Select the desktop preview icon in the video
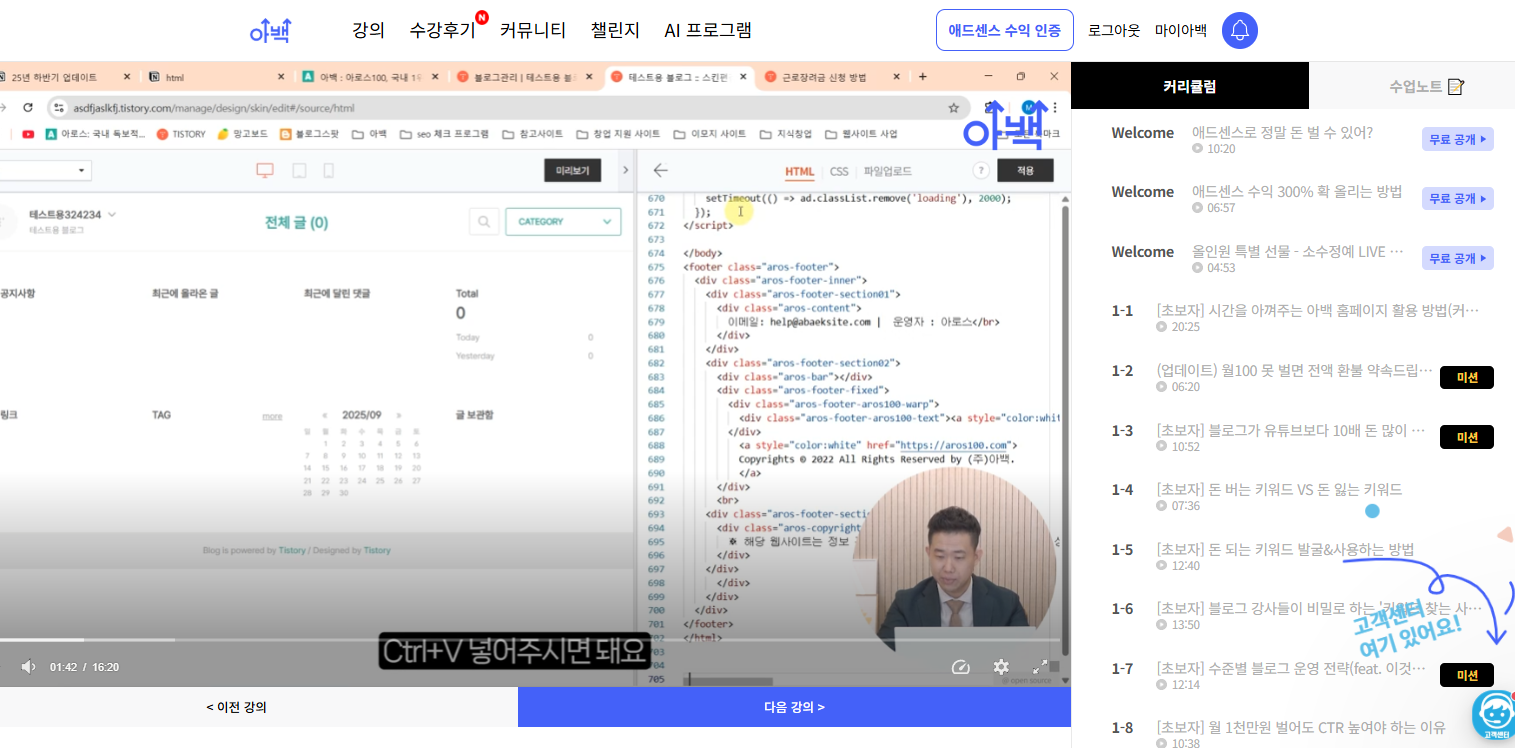1515x748 pixels. point(265,171)
